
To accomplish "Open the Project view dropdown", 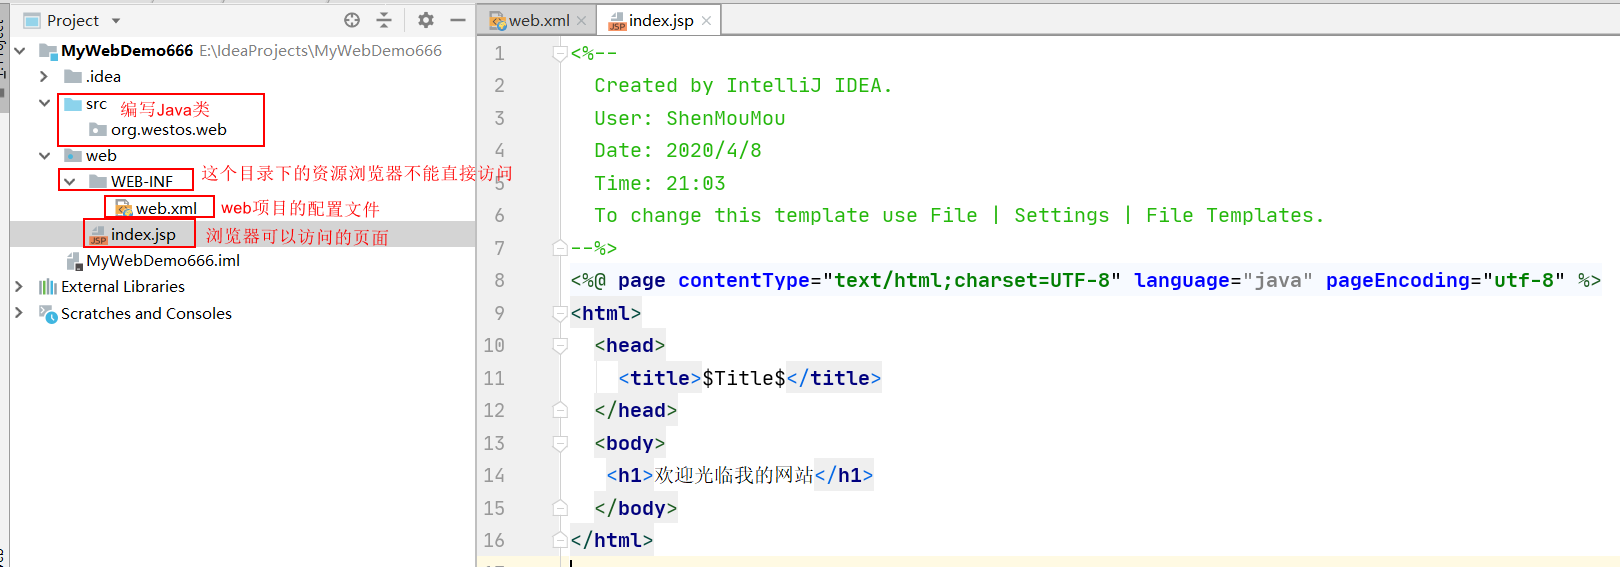I will (116, 20).
